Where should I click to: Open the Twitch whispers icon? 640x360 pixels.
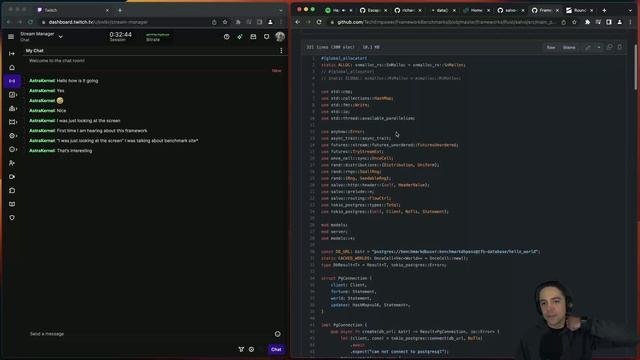click(x=267, y=37)
